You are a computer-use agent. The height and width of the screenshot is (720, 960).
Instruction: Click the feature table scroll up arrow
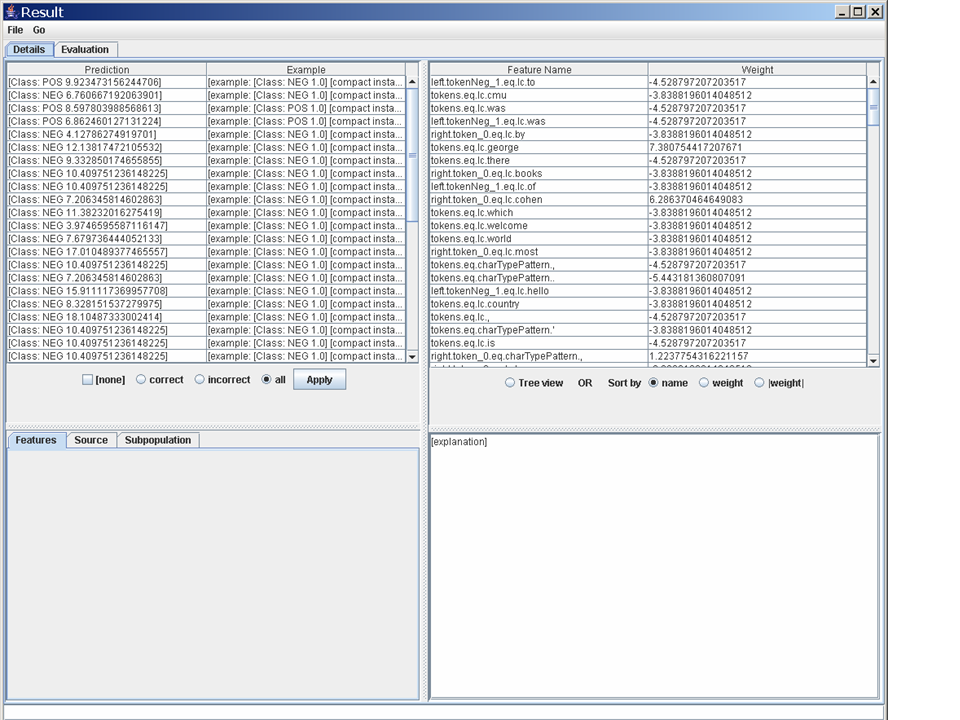click(873, 83)
